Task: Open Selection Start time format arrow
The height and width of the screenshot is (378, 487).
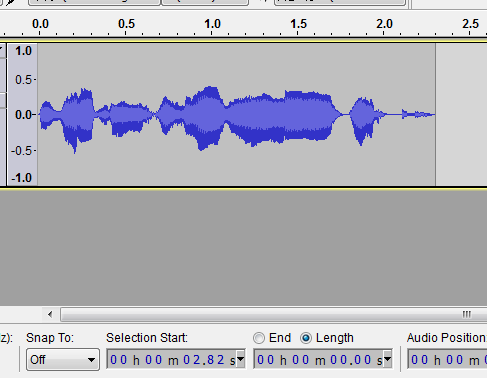Action: point(241,359)
